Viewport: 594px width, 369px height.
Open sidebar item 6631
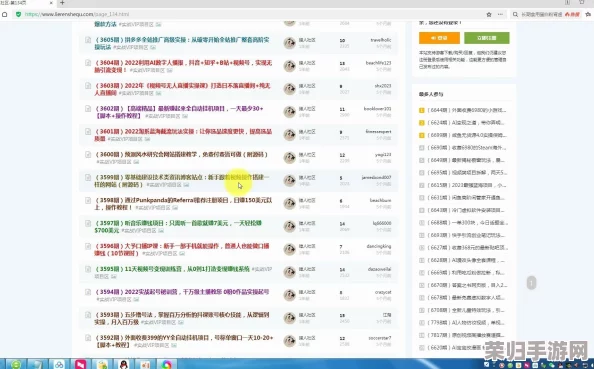466,198
